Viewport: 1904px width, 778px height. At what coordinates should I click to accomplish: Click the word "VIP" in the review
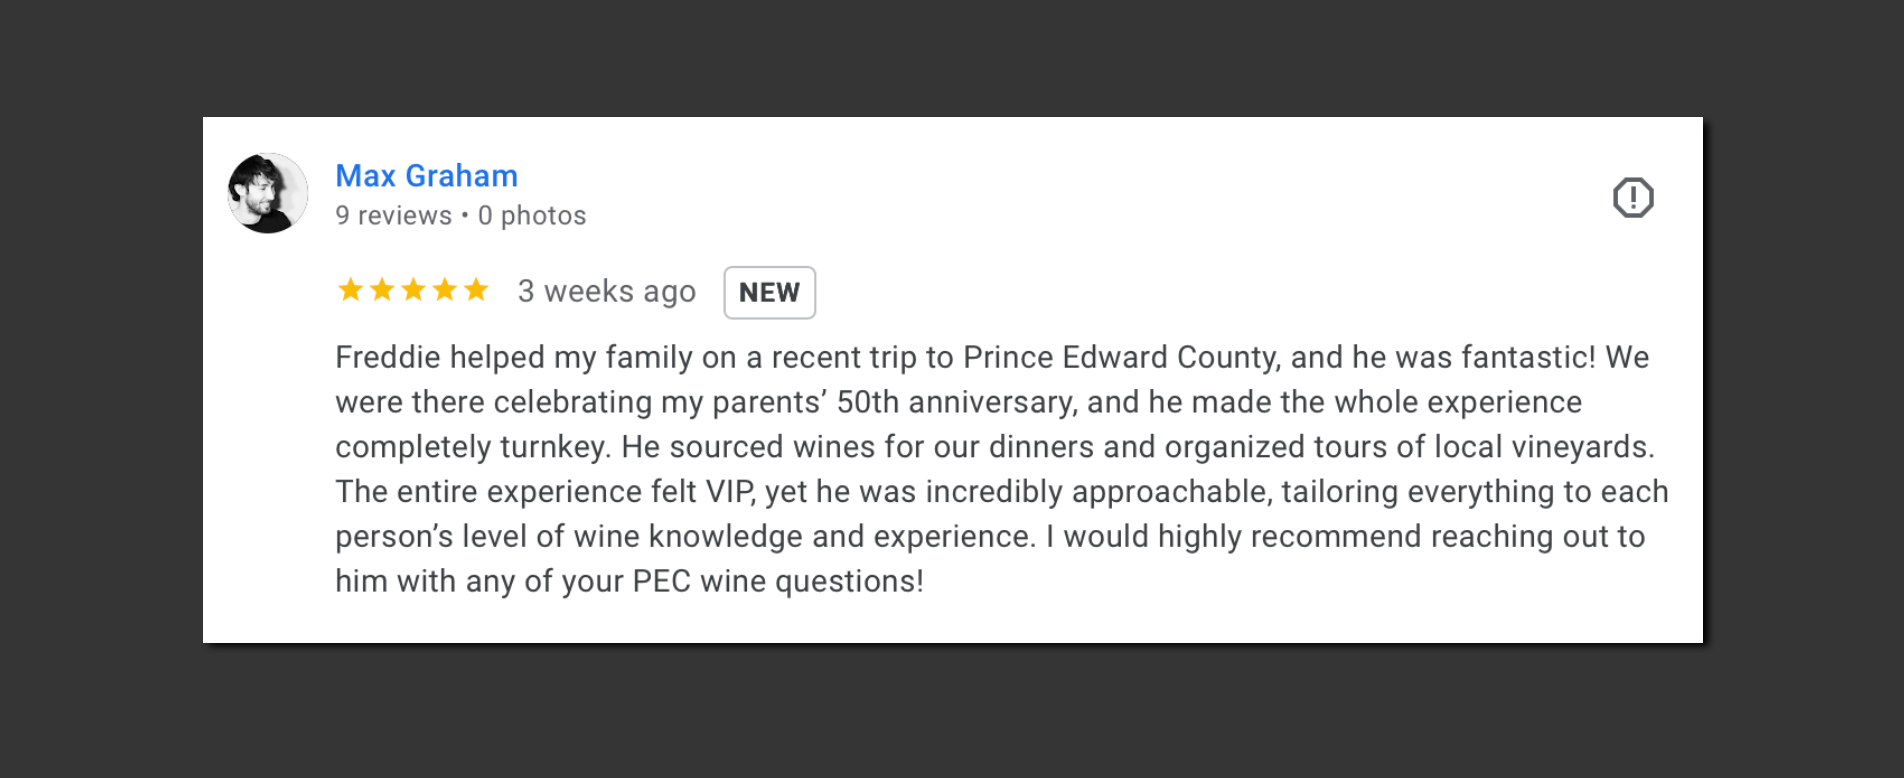(730, 492)
